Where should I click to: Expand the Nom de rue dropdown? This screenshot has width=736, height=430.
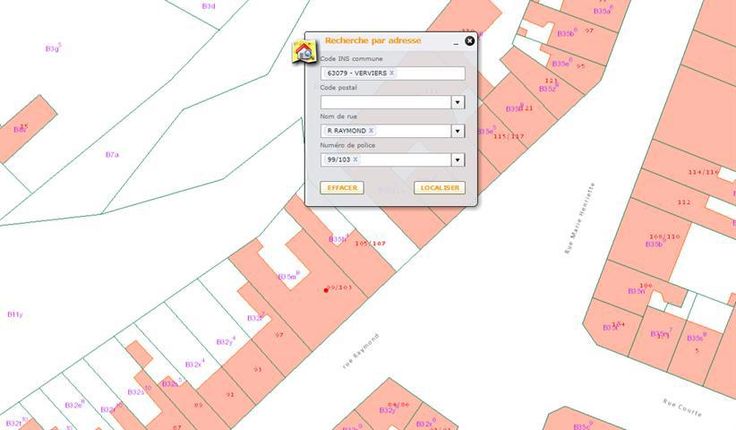(x=457, y=131)
